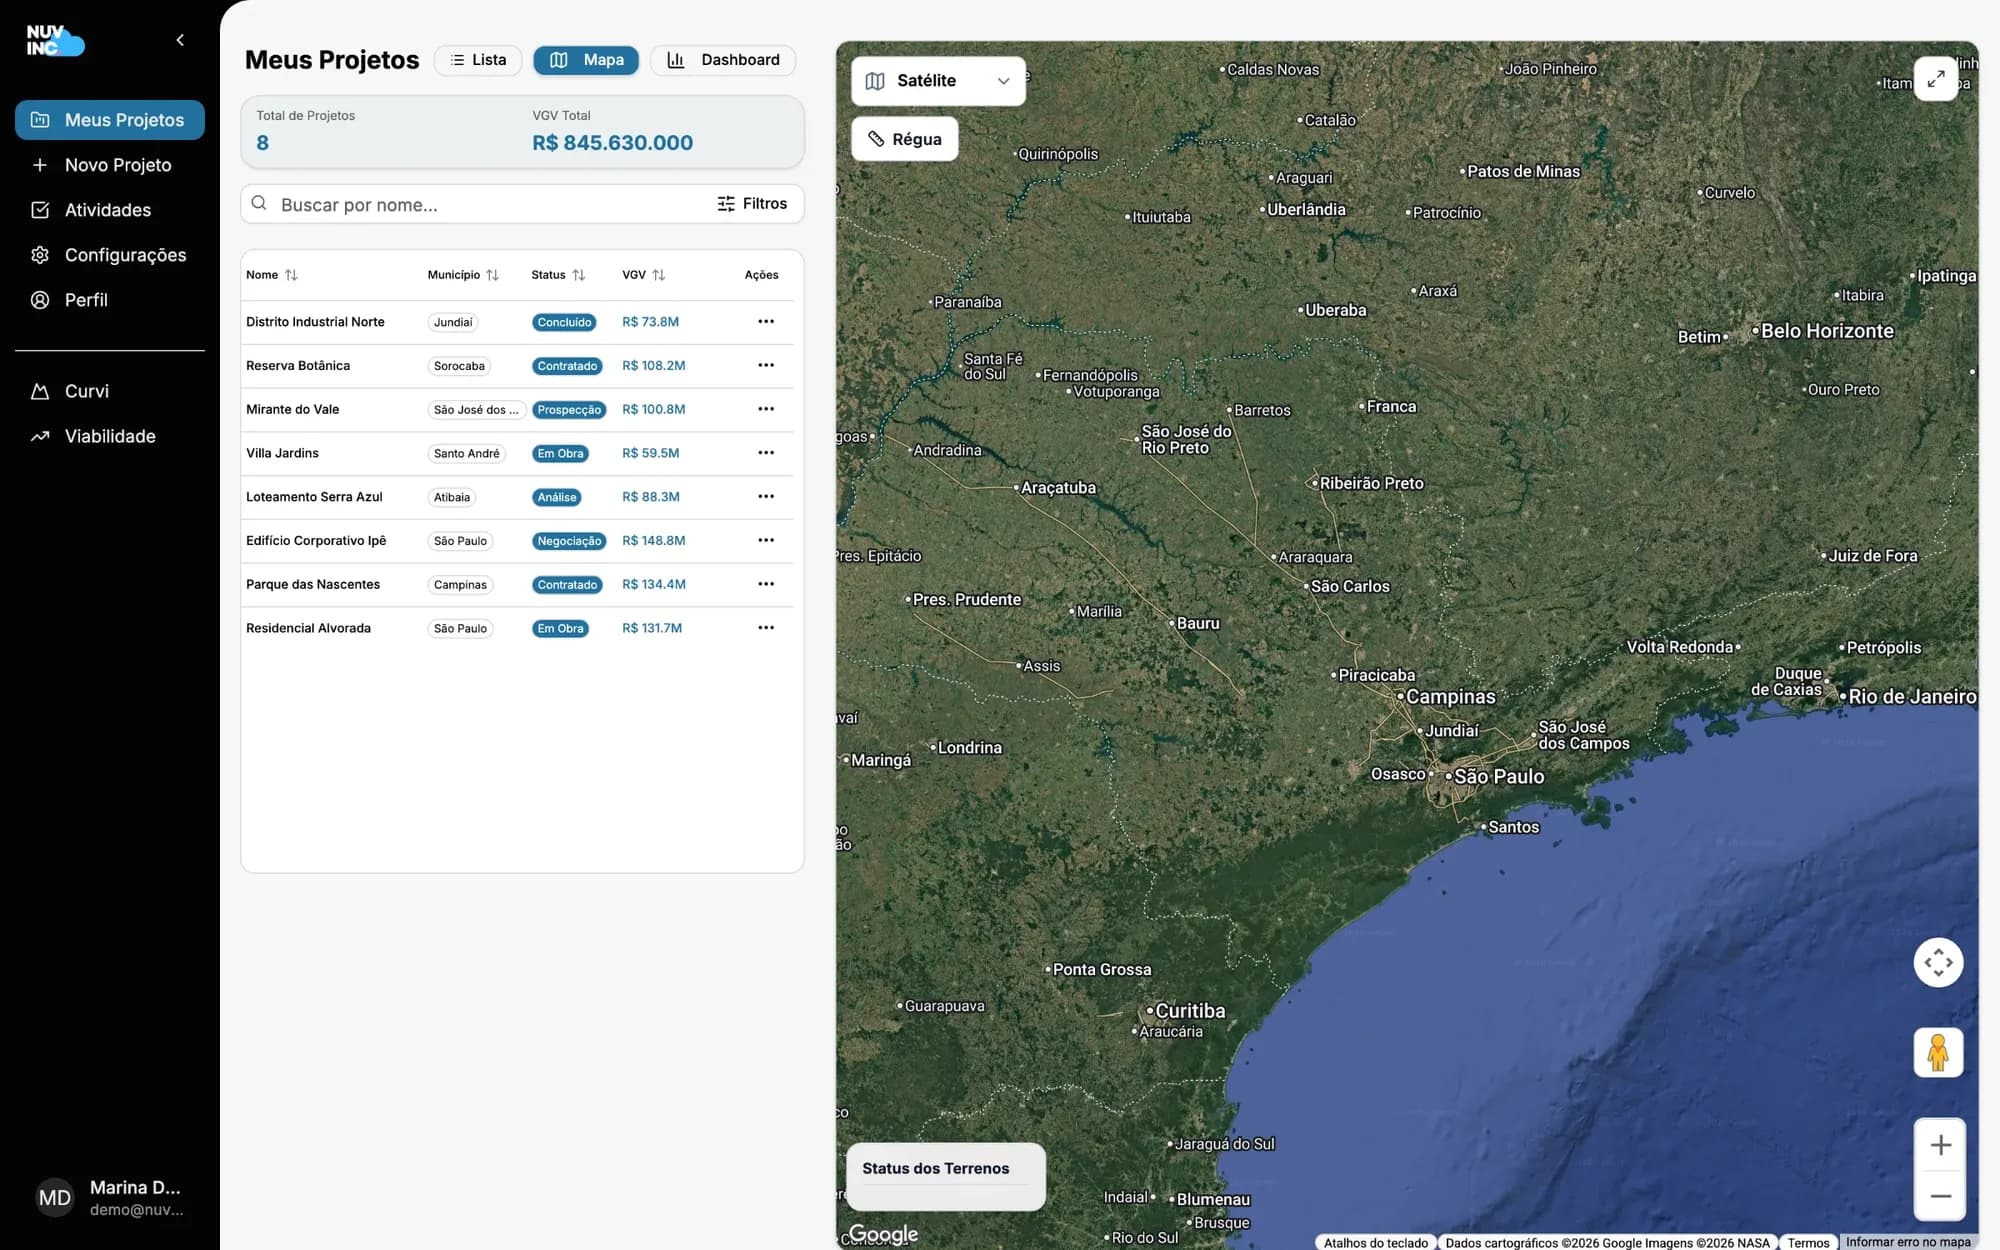Image resolution: width=2000 pixels, height=1250 pixels.
Task: Open the Filtros panel
Action: point(752,204)
